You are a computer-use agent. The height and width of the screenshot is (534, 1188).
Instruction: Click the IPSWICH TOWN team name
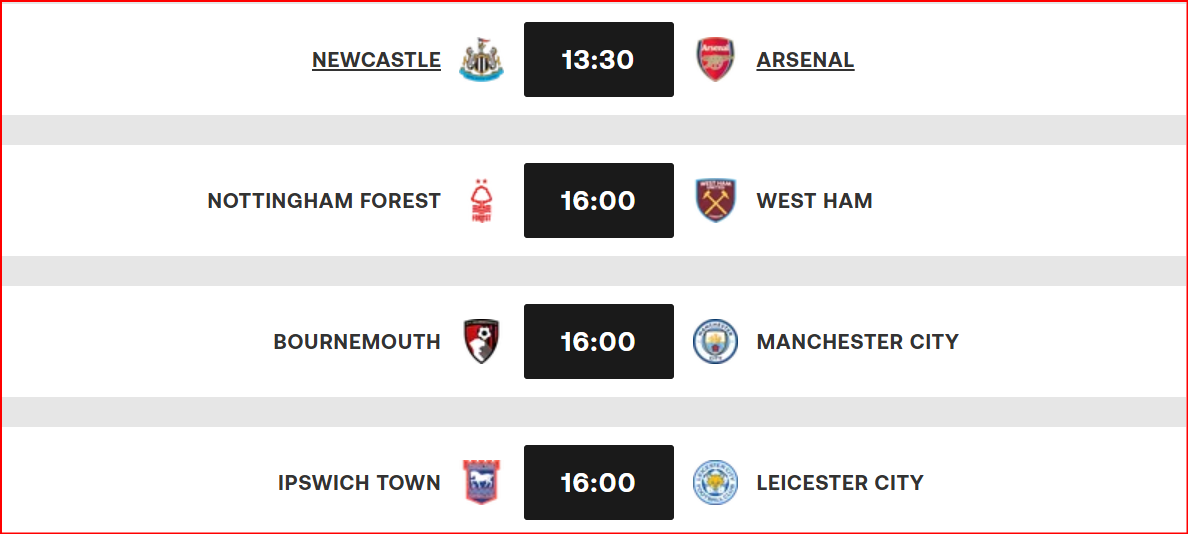pos(359,482)
